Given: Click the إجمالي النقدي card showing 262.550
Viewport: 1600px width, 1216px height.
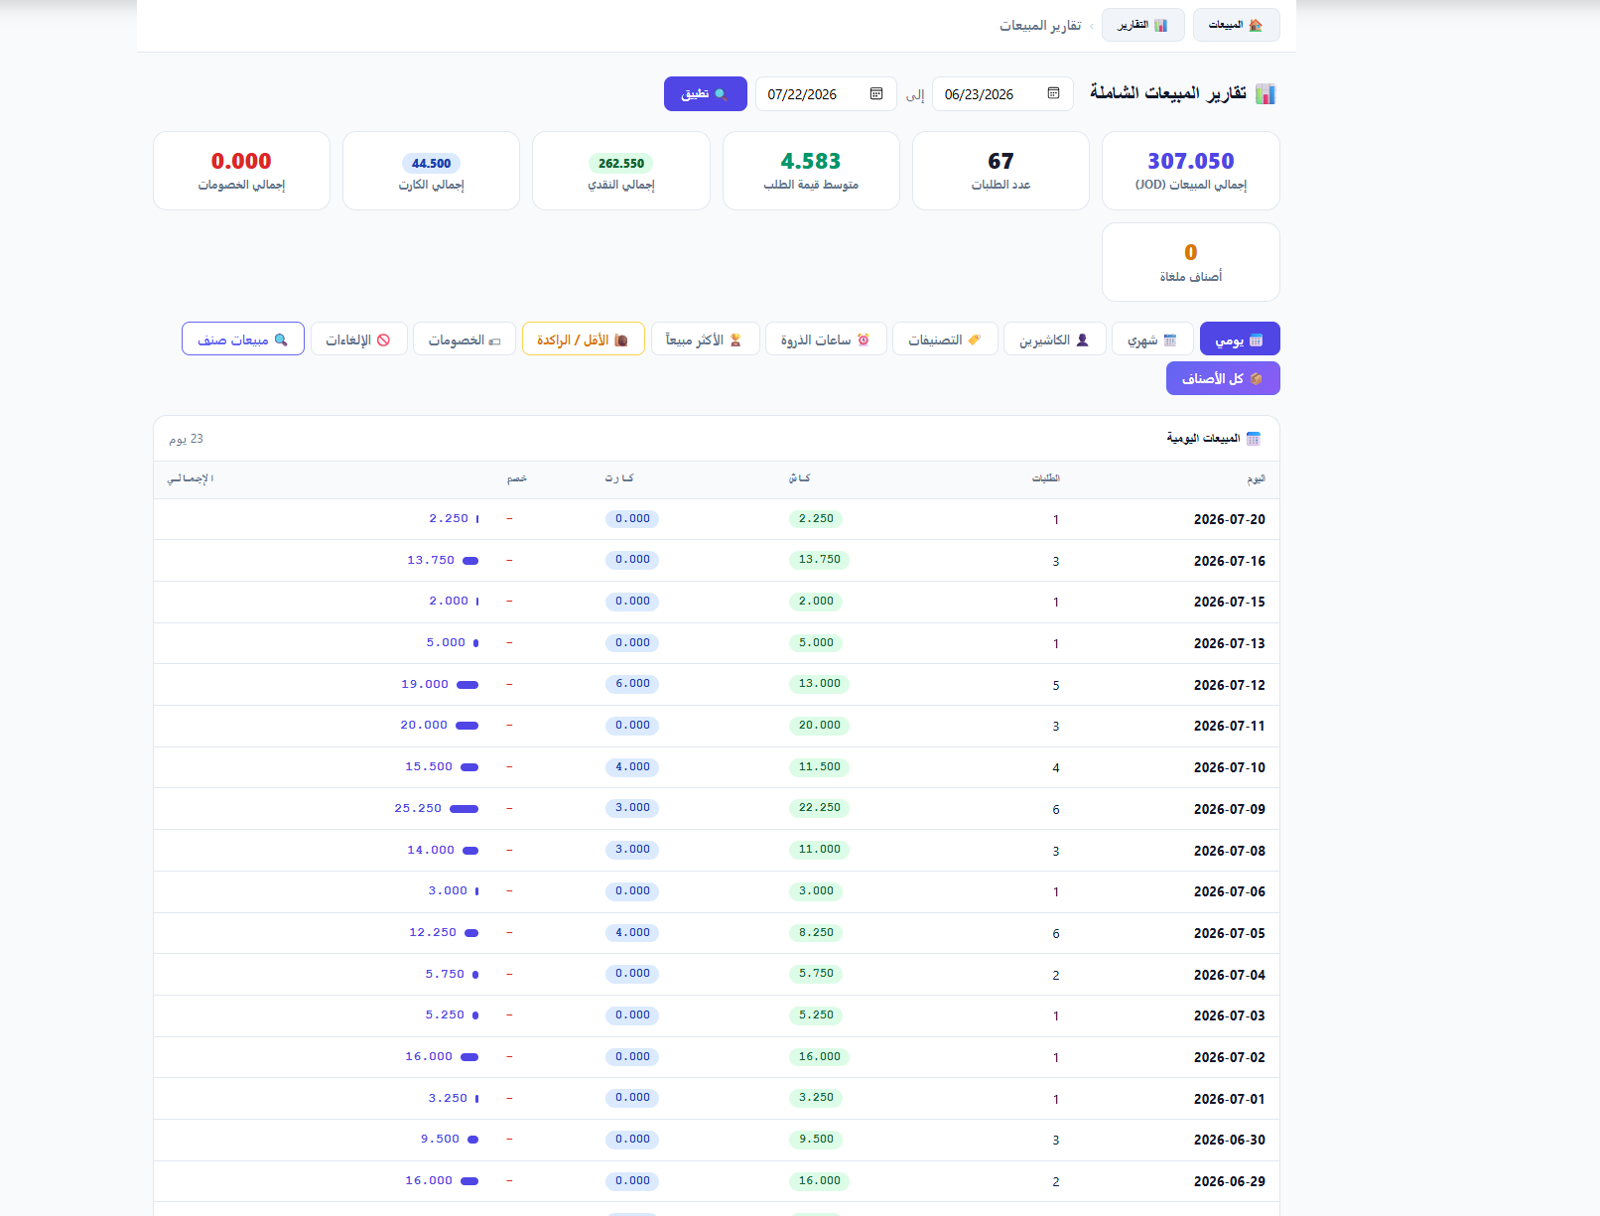Looking at the screenshot, I should 621,171.
